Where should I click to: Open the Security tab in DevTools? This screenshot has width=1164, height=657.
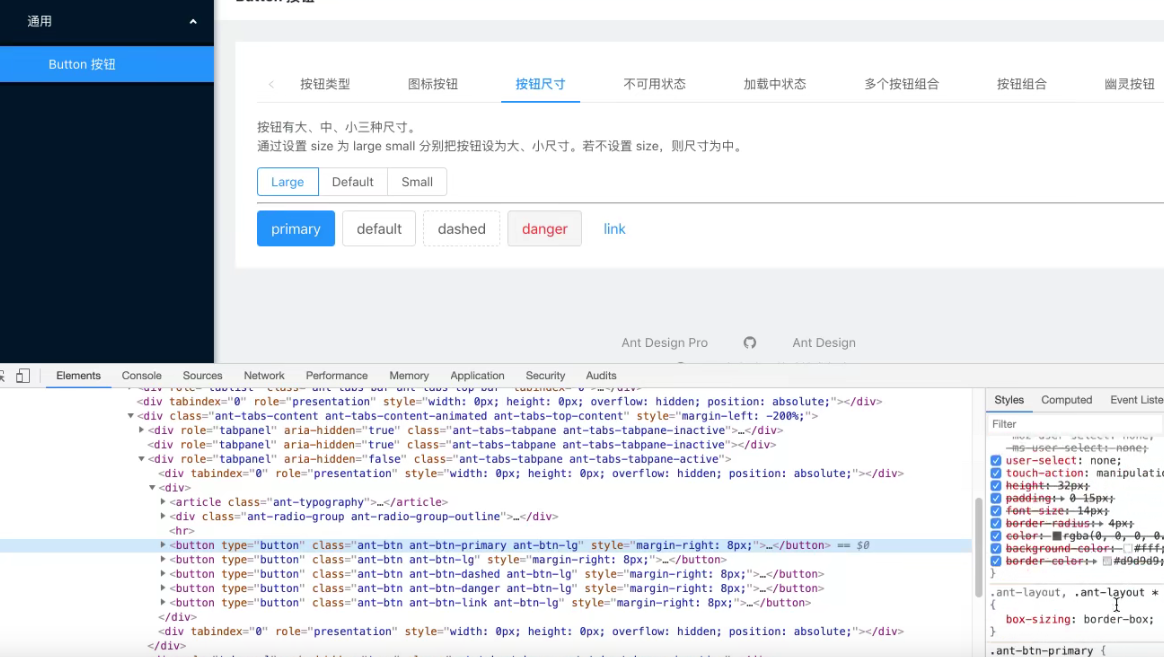click(x=546, y=376)
